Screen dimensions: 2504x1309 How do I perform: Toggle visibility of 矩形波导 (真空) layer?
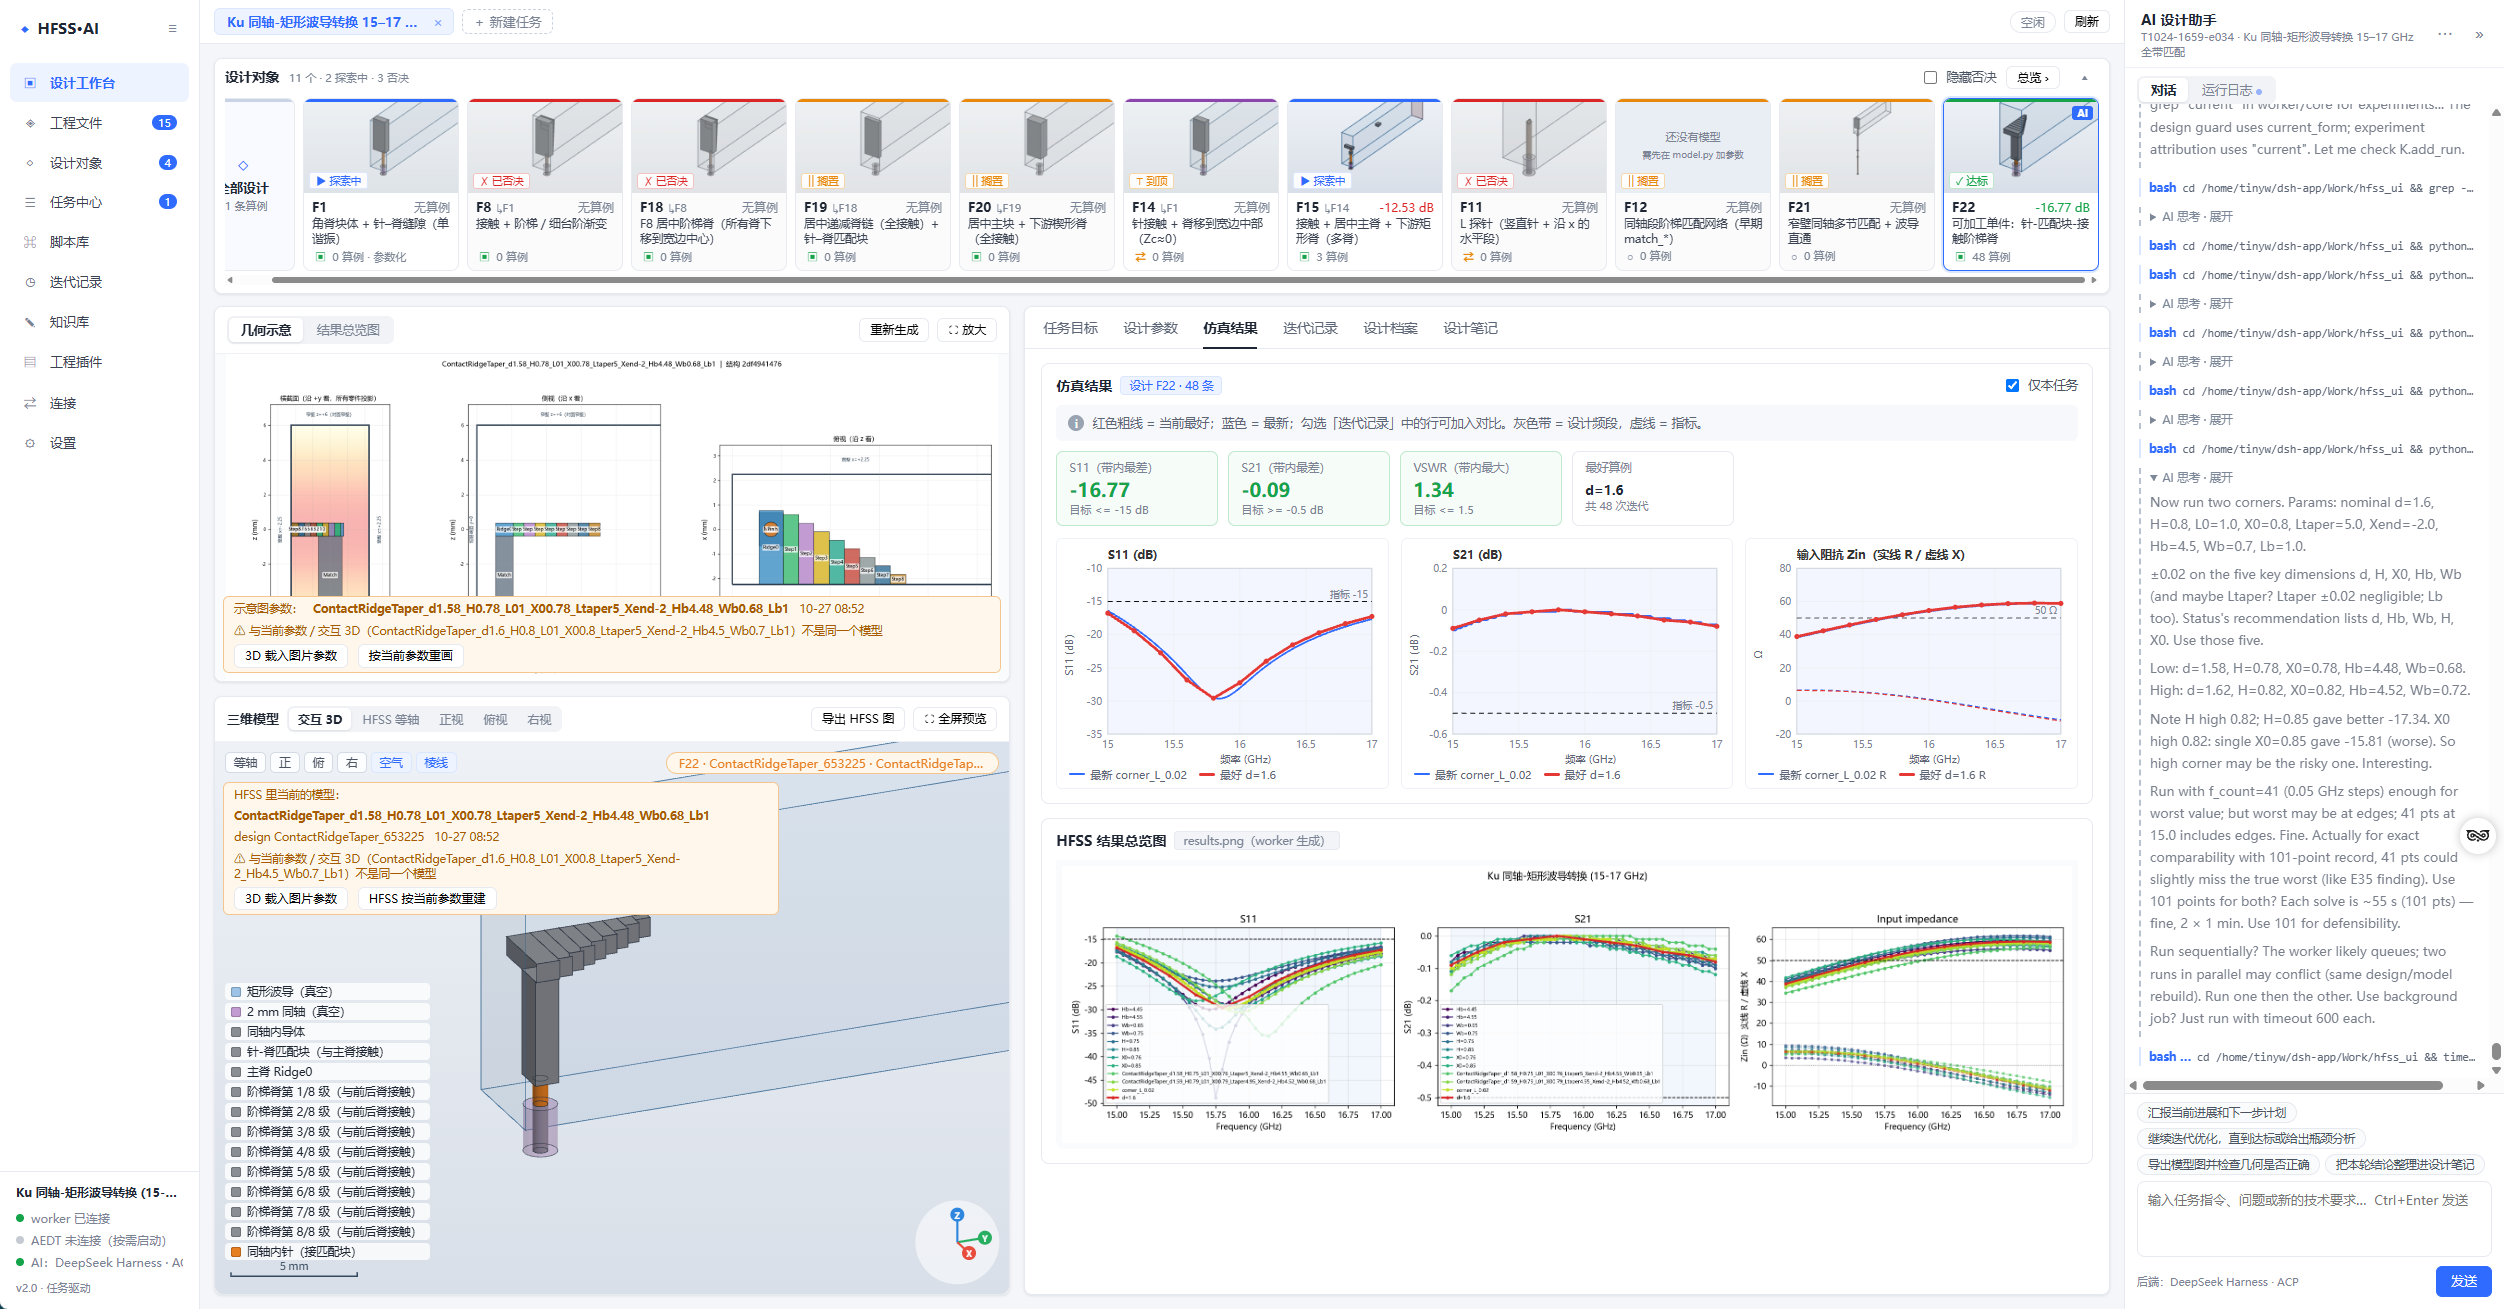(x=330, y=992)
